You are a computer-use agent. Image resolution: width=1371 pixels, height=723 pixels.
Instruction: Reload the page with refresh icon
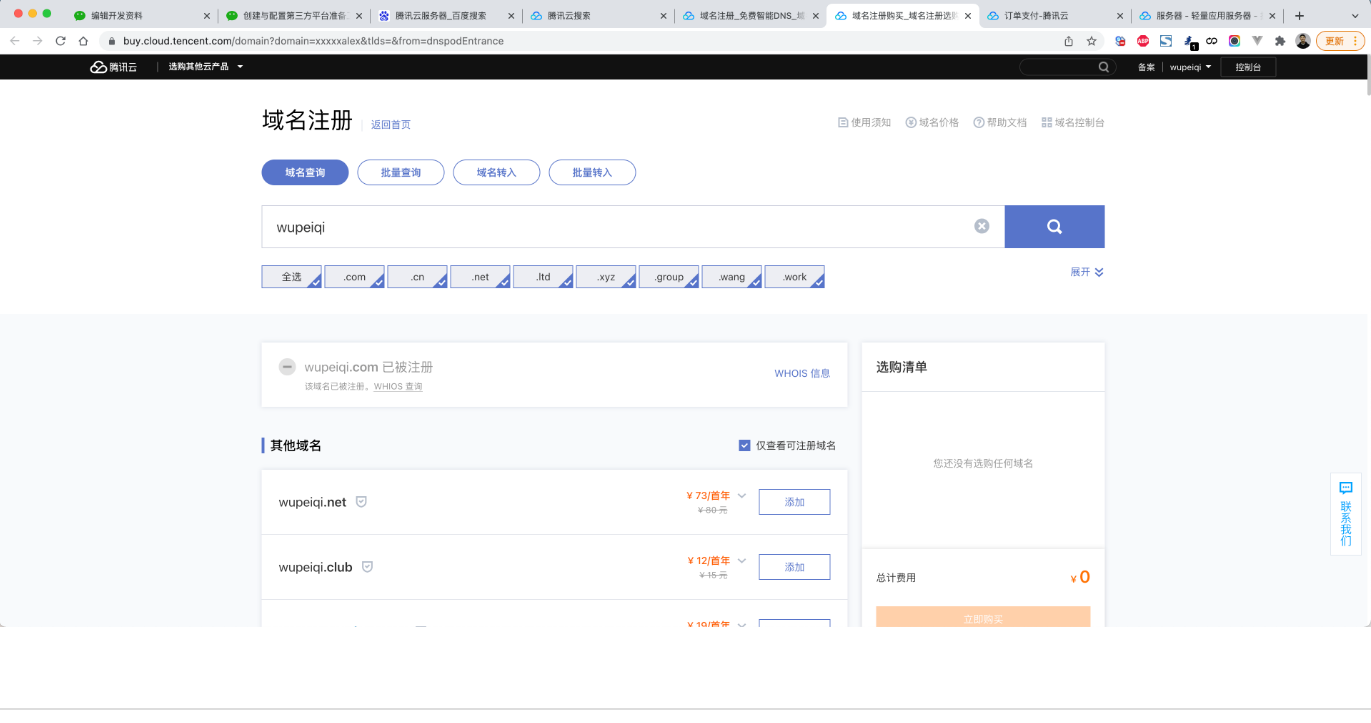coord(60,41)
